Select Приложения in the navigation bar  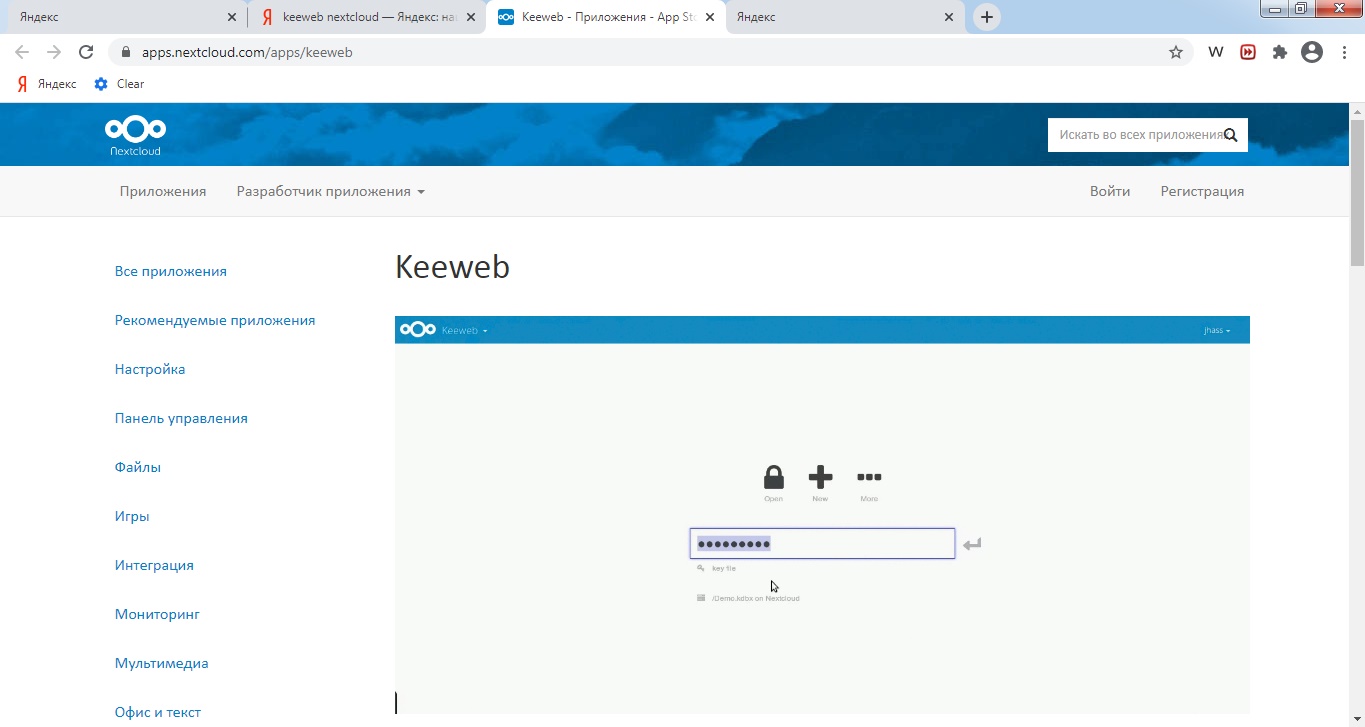click(x=162, y=191)
